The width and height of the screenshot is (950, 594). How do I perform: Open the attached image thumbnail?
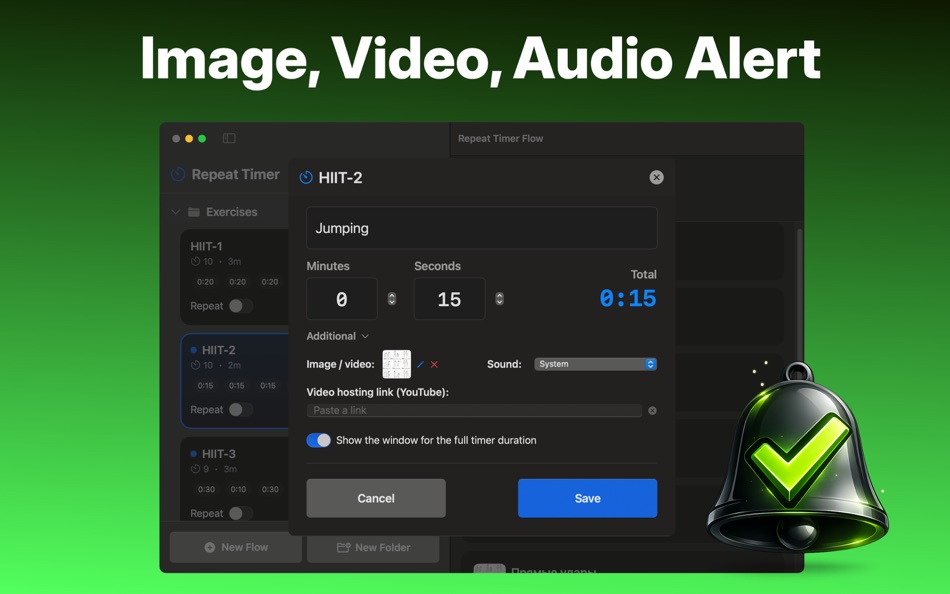click(397, 364)
